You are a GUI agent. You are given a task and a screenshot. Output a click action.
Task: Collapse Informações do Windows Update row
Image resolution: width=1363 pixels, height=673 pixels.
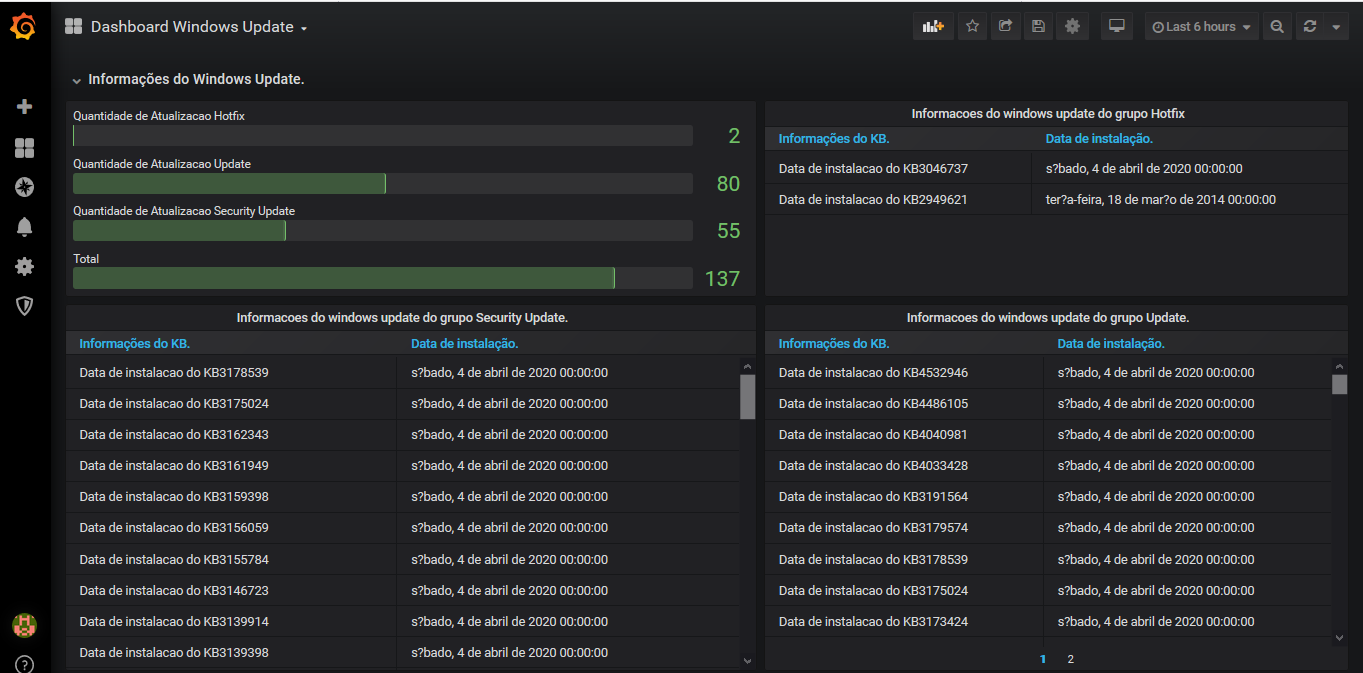(x=188, y=79)
